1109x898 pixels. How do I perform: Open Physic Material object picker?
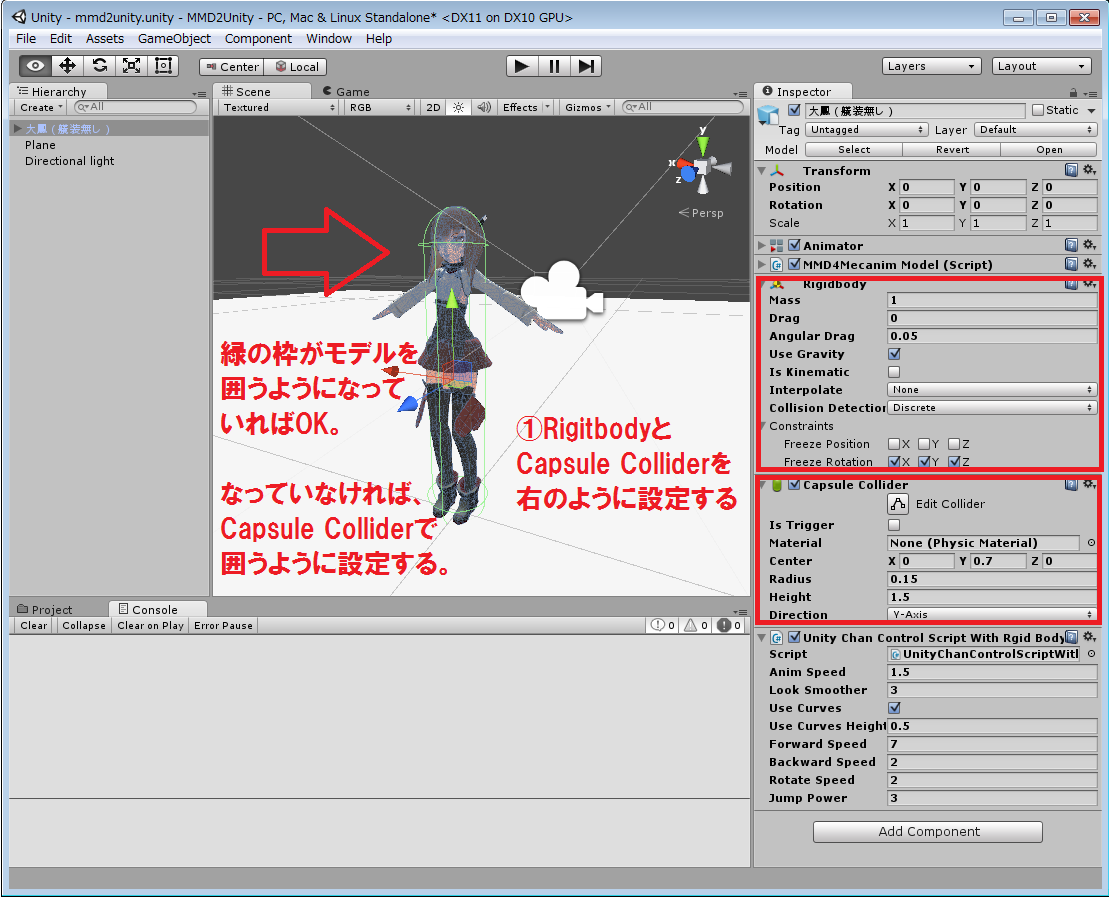click(1091, 543)
